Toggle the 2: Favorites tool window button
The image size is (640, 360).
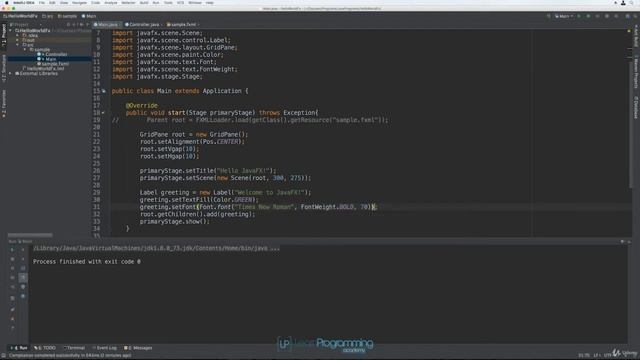4,104
